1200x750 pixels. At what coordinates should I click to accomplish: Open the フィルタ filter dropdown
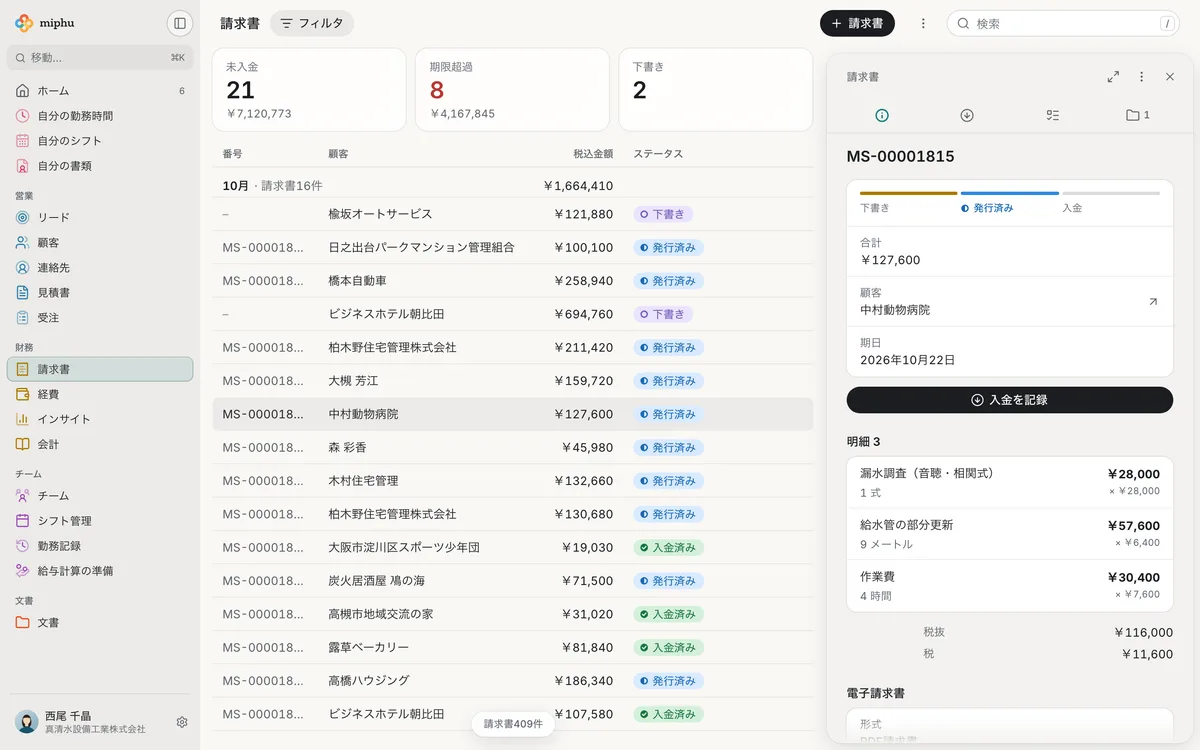point(312,23)
